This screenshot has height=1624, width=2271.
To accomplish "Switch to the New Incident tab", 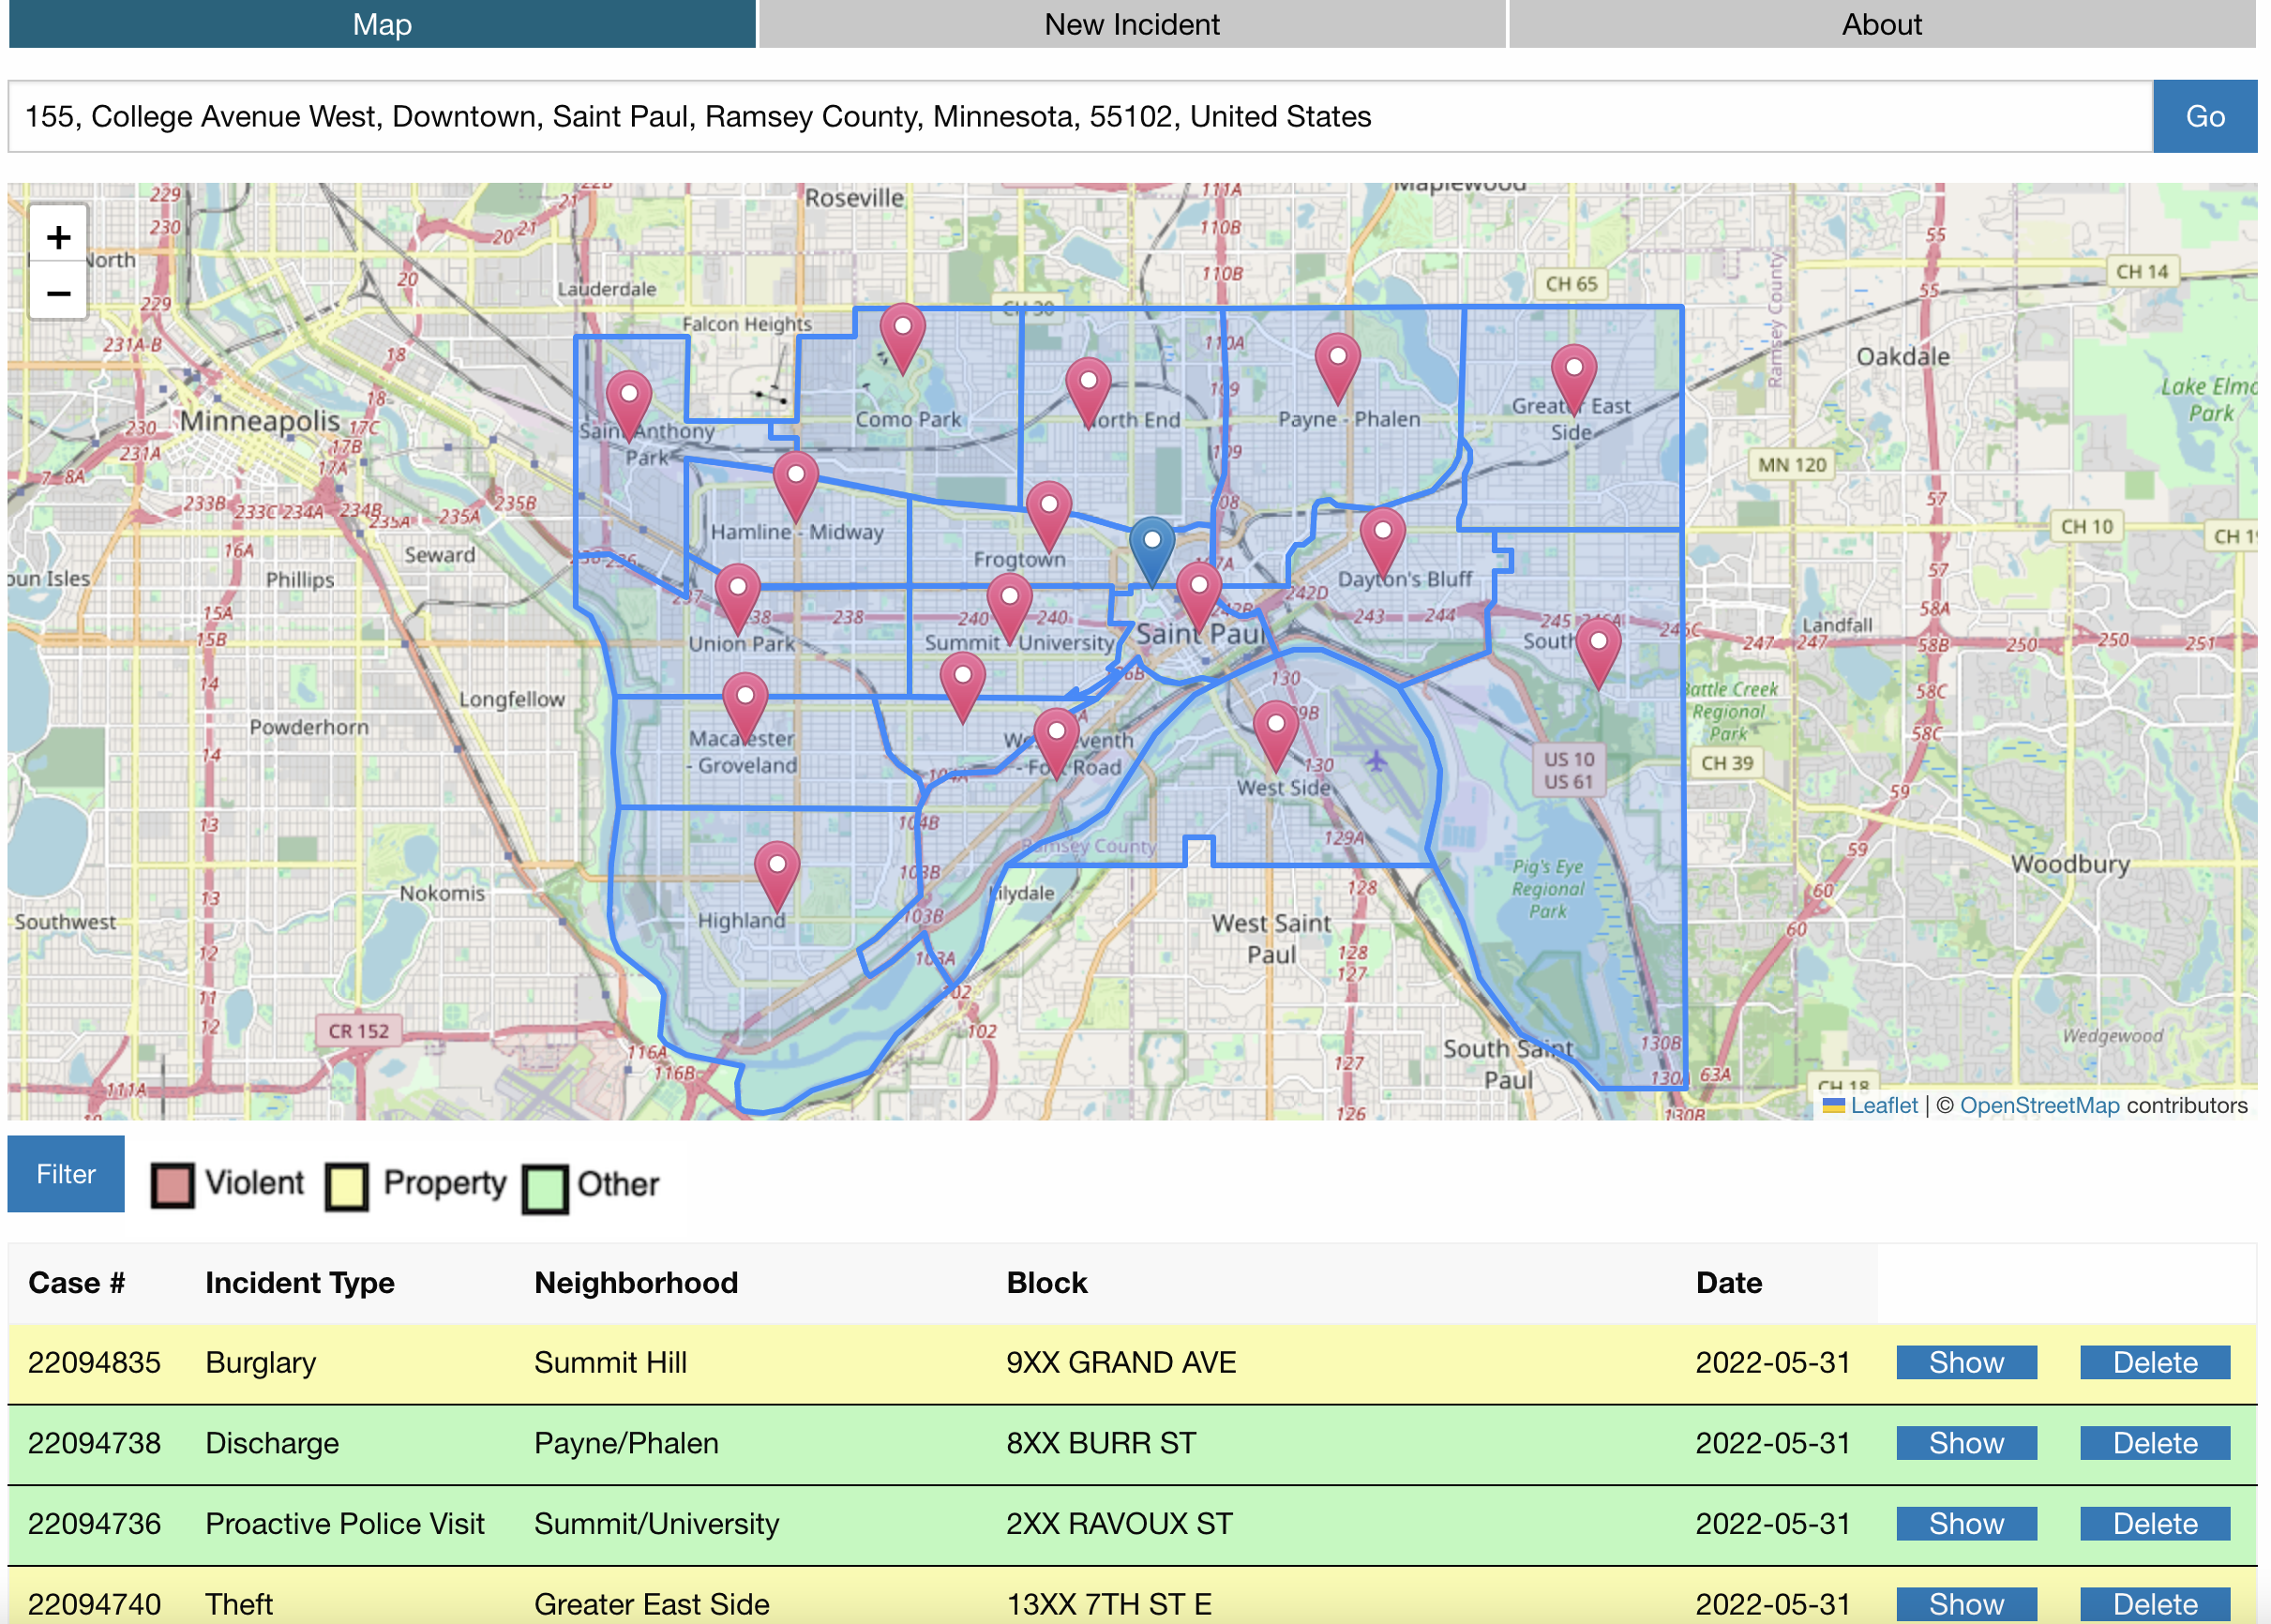I will pos(1131,24).
